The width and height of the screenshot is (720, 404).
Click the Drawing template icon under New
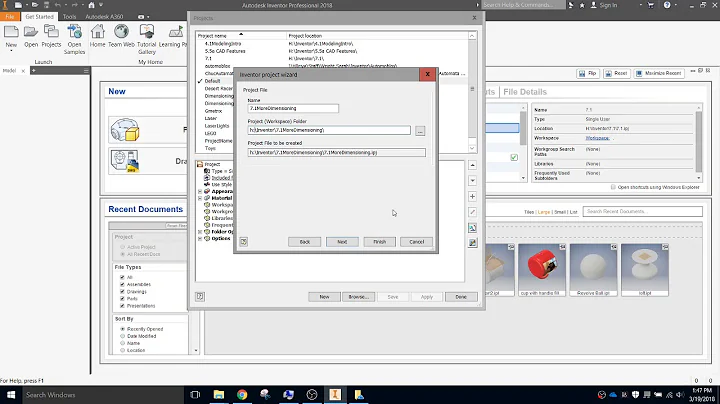coord(125,161)
